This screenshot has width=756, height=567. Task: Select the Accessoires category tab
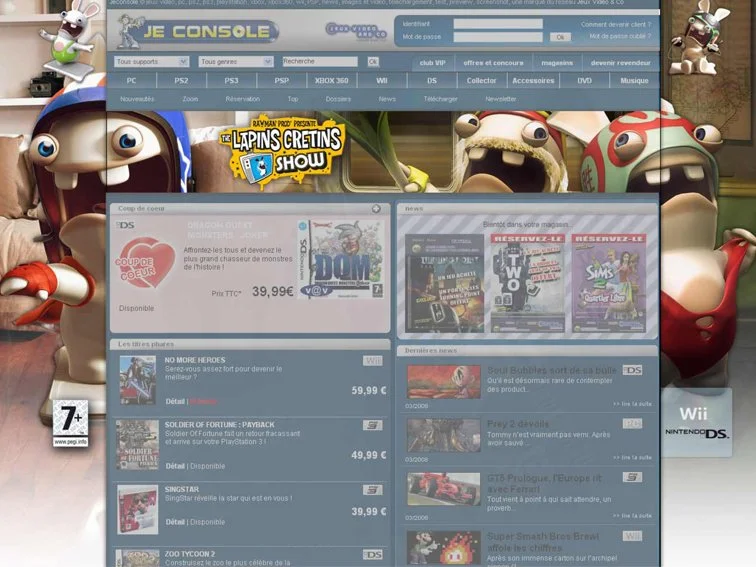point(533,81)
